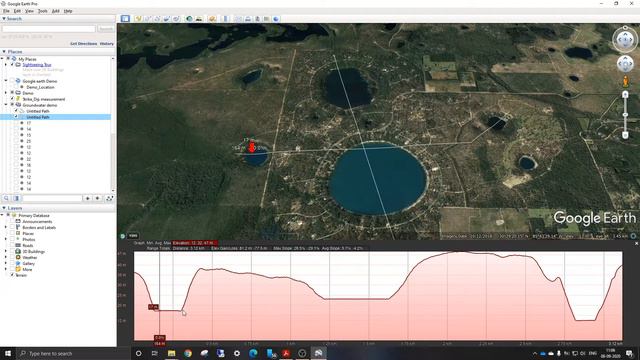The width and height of the screenshot is (640, 360).
Task: Open the Help menu
Action: click(x=68, y=11)
